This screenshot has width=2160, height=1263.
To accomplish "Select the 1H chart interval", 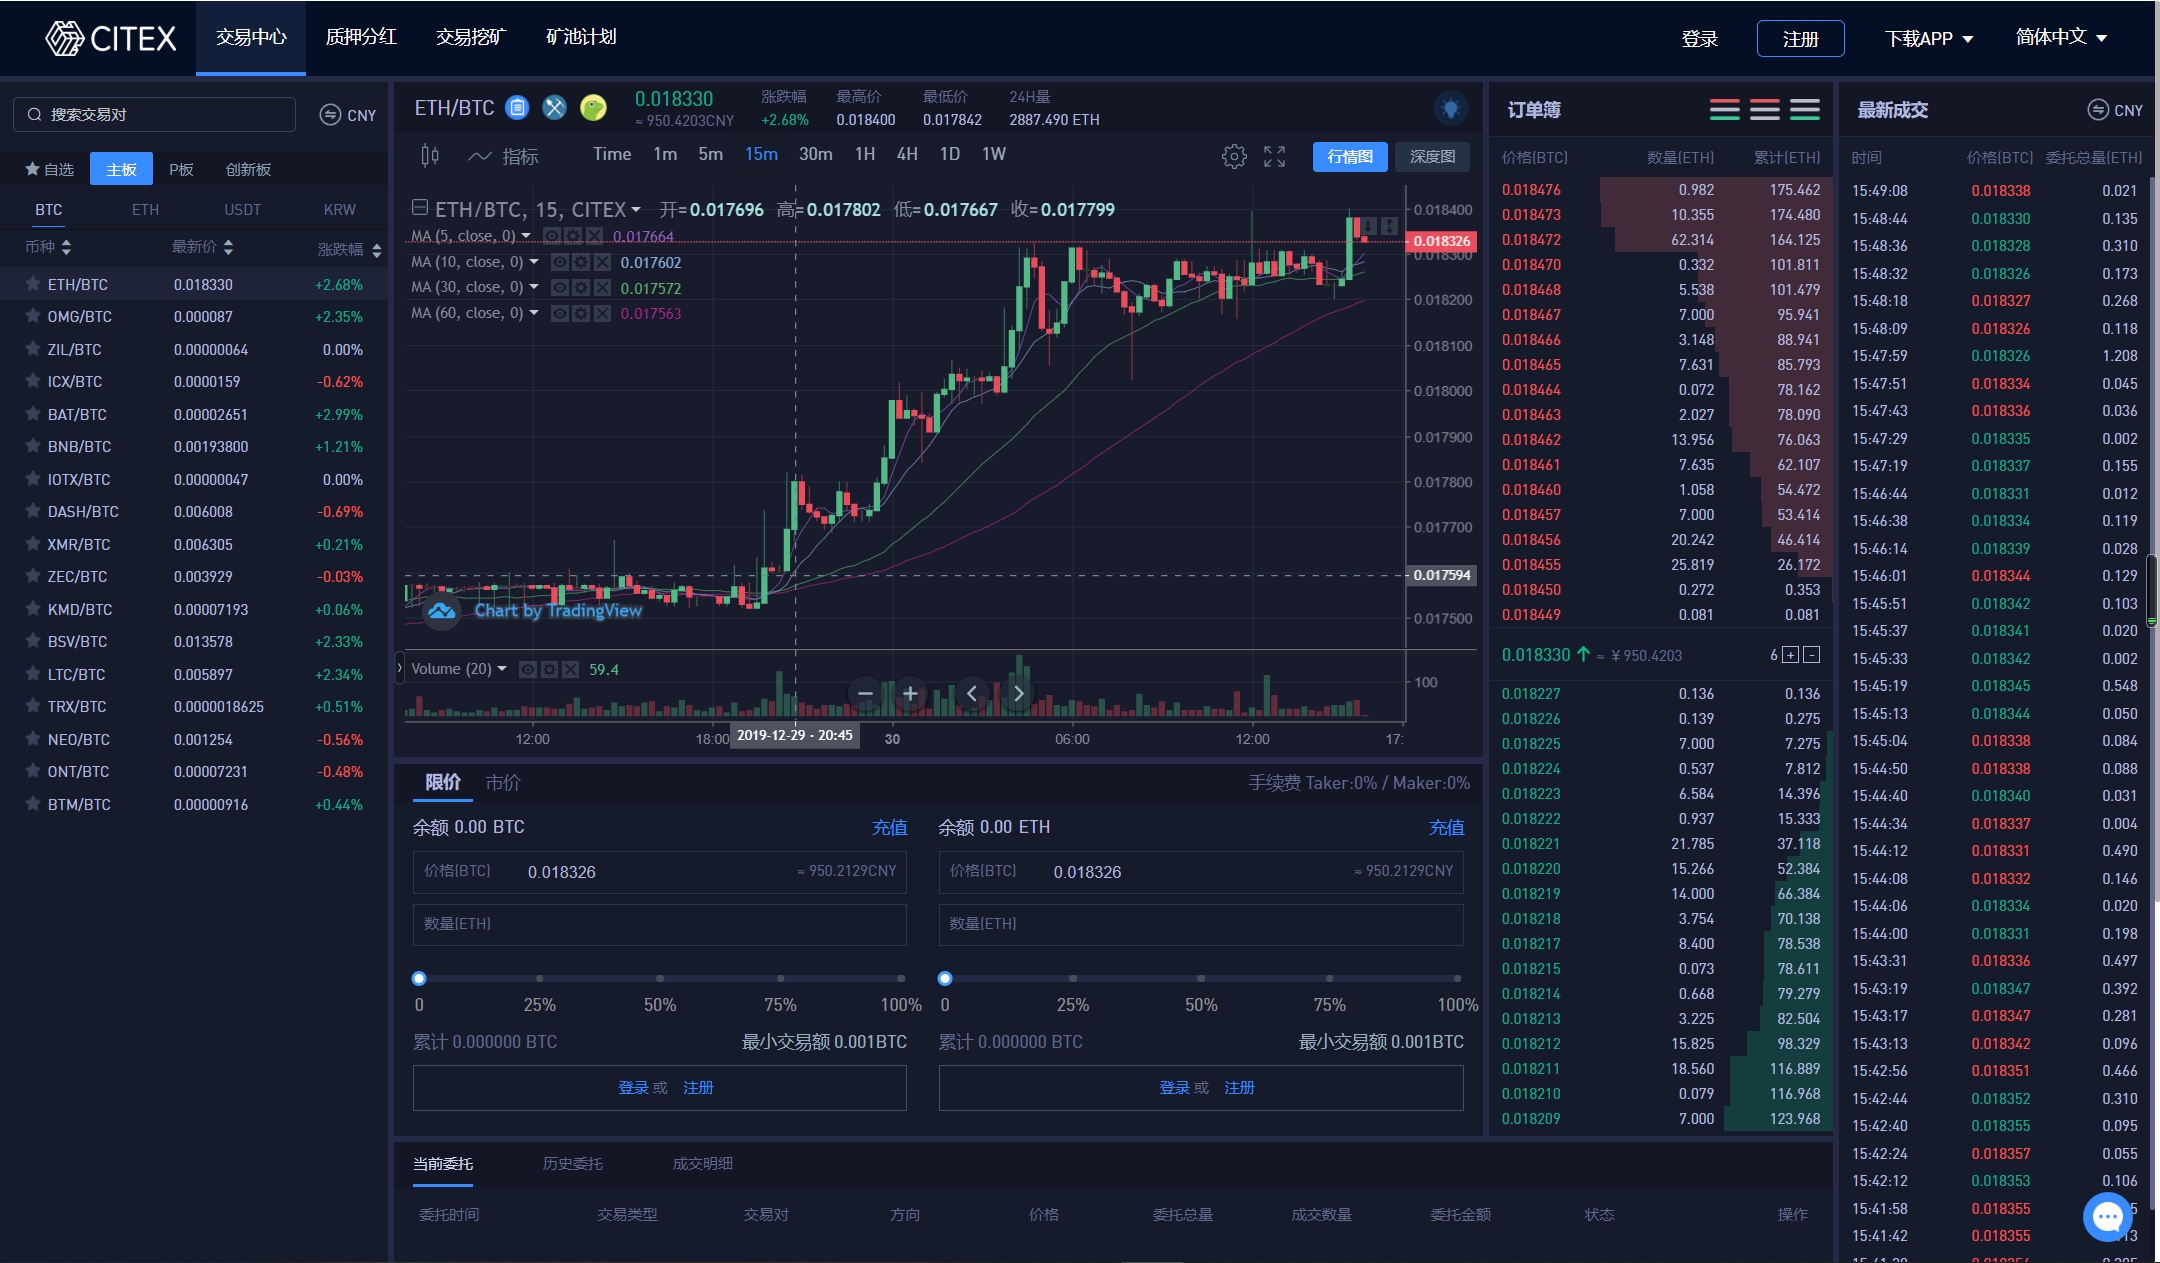I will (x=865, y=154).
